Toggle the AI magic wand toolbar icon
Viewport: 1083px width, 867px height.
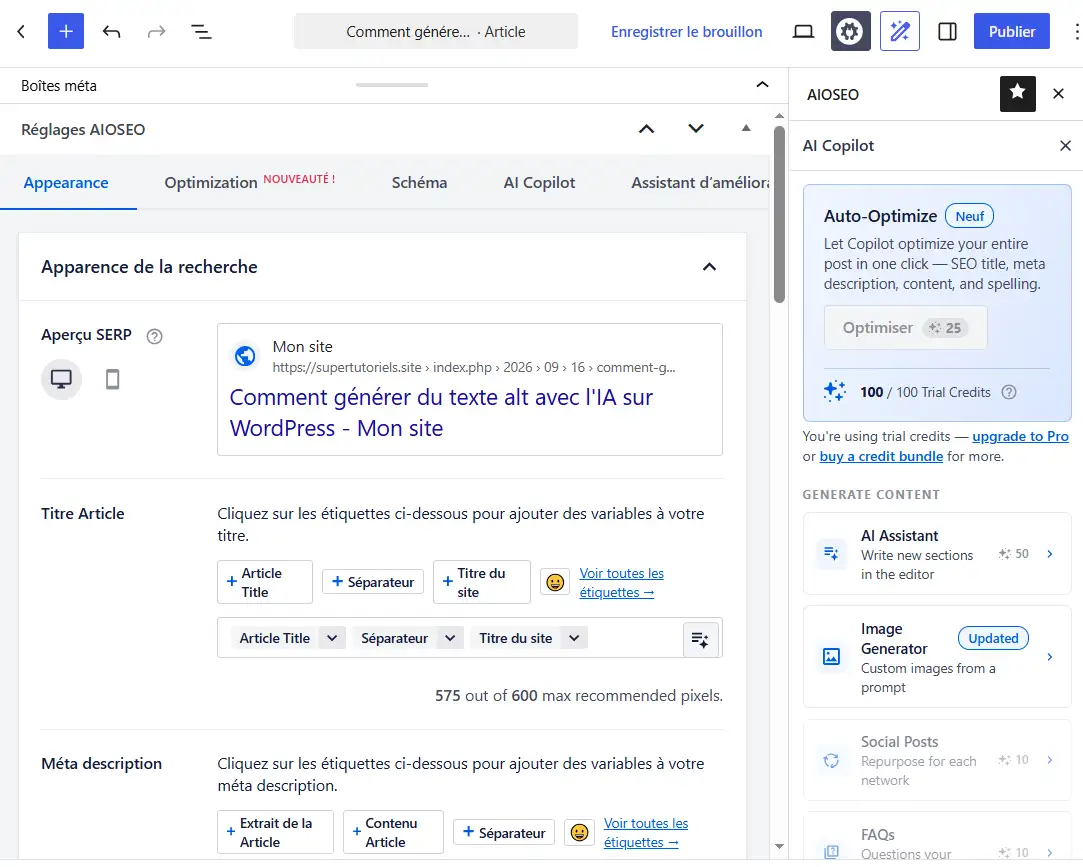(x=899, y=31)
